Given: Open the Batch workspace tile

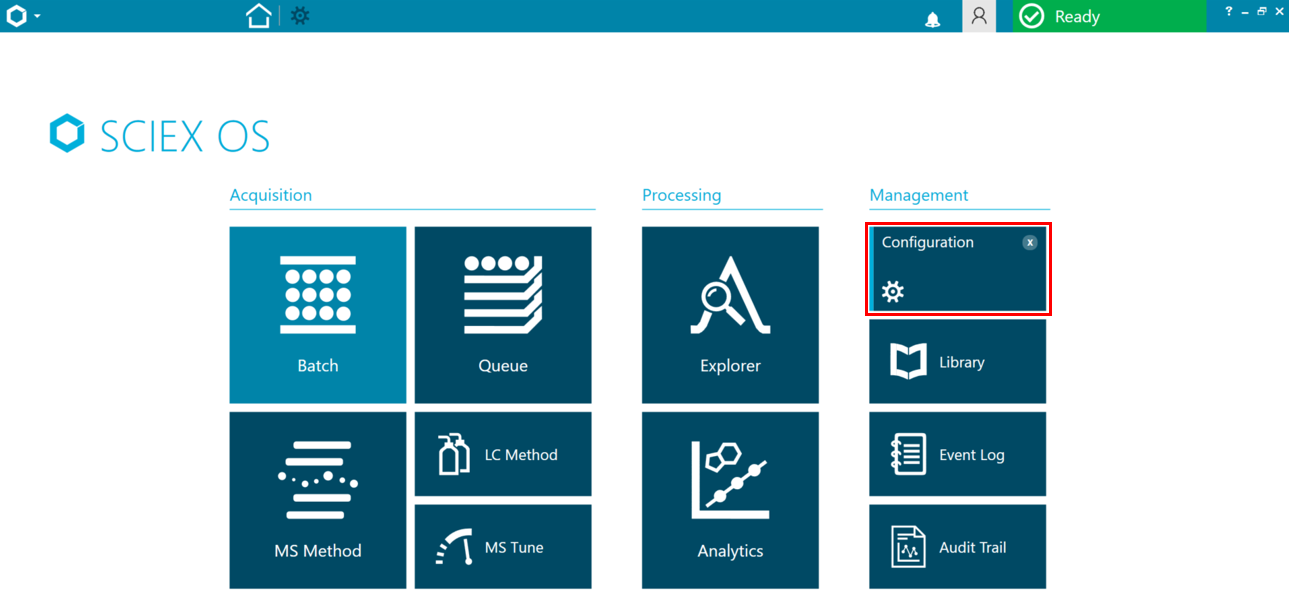Looking at the screenshot, I should pyautogui.click(x=318, y=315).
